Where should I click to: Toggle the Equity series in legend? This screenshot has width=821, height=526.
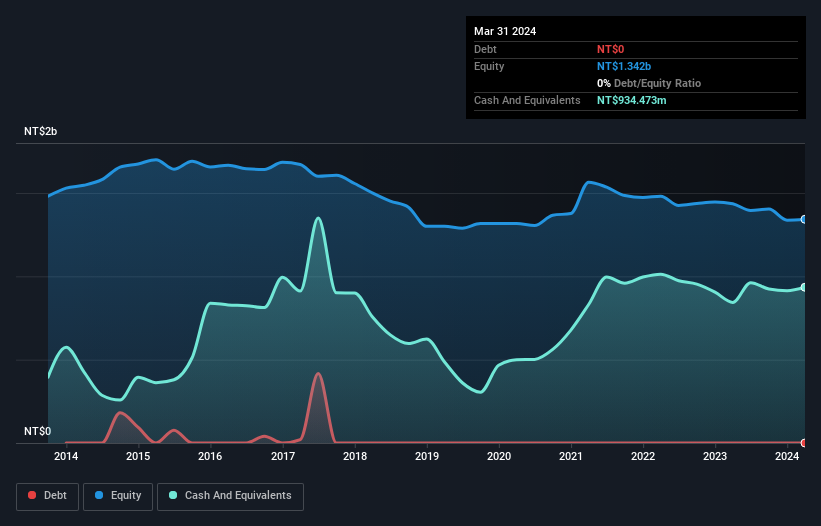click(118, 496)
